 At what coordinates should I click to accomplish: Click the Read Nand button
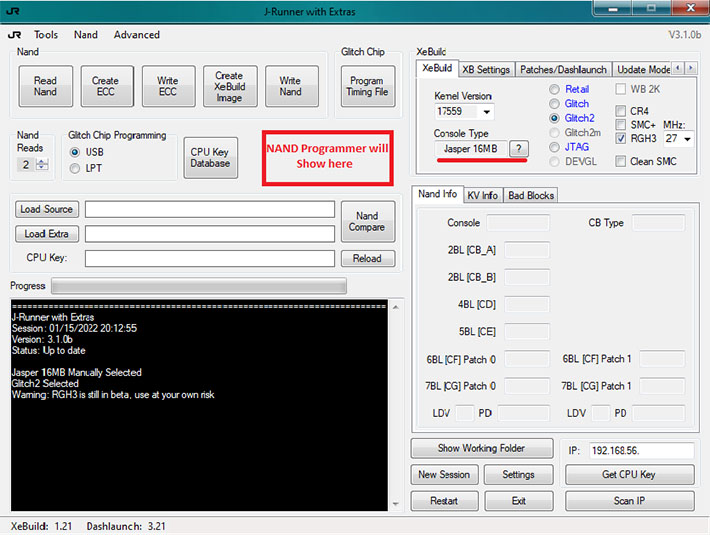click(45, 86)
